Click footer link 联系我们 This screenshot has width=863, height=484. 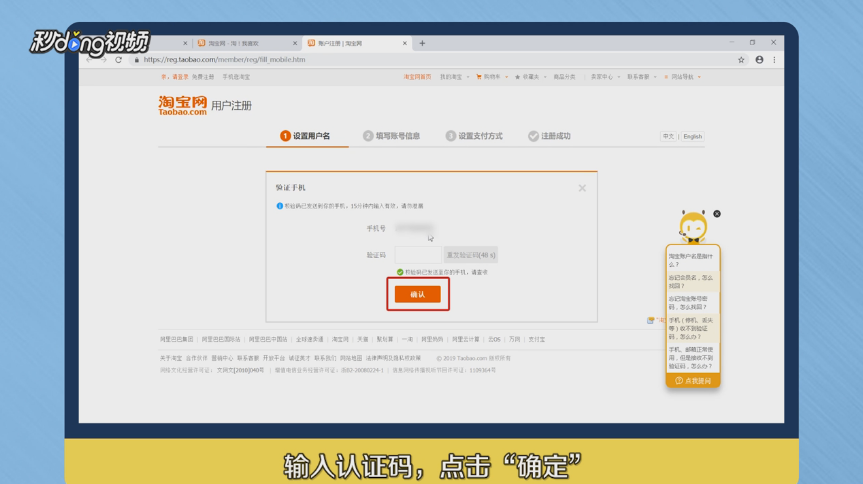(x=325, y=358)
